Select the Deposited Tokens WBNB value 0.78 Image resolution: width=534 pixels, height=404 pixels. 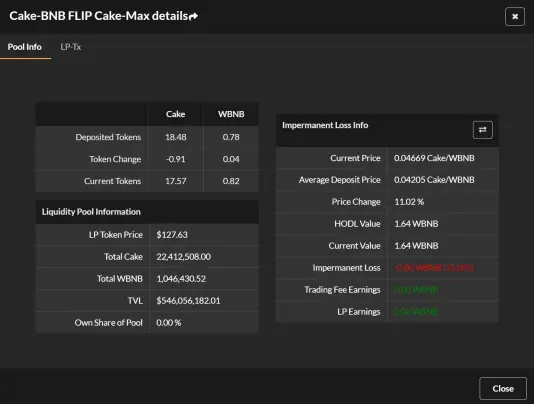(231, 137)
